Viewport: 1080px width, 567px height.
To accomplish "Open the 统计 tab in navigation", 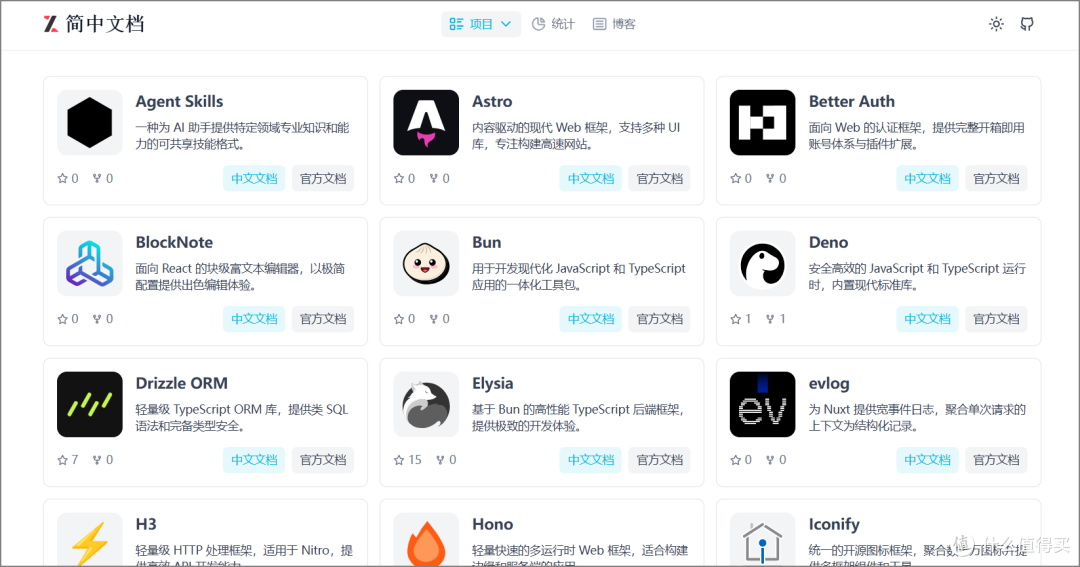I will [553, 24].
